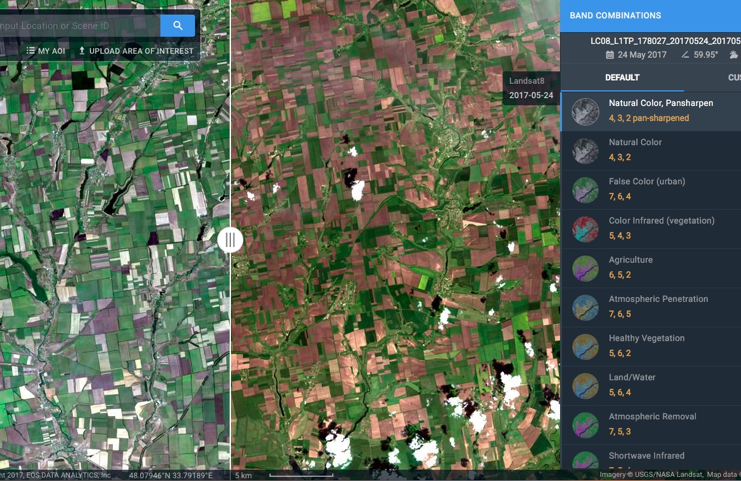This screenshot has height=481, width=741.
Task: Click the blue search magnifier button
Action: coord(178,26)
